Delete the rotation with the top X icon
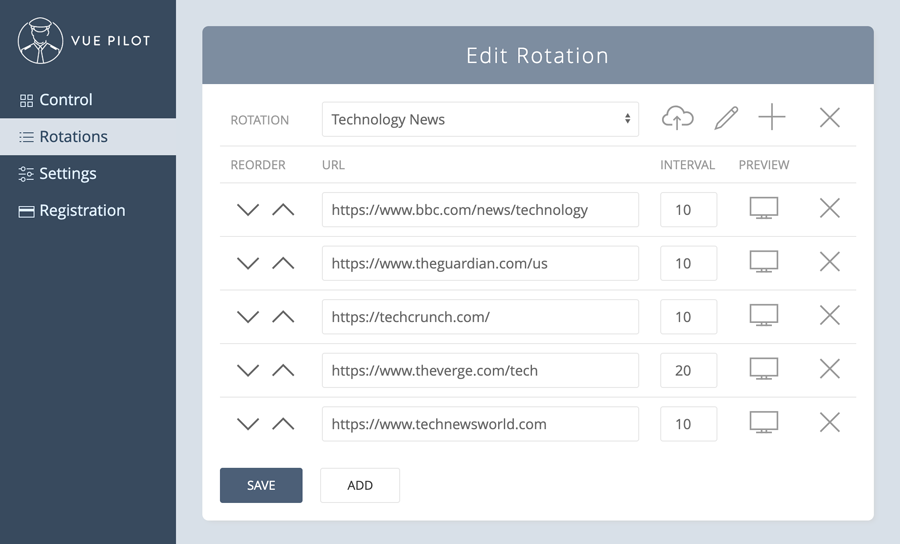 [829, 118]
